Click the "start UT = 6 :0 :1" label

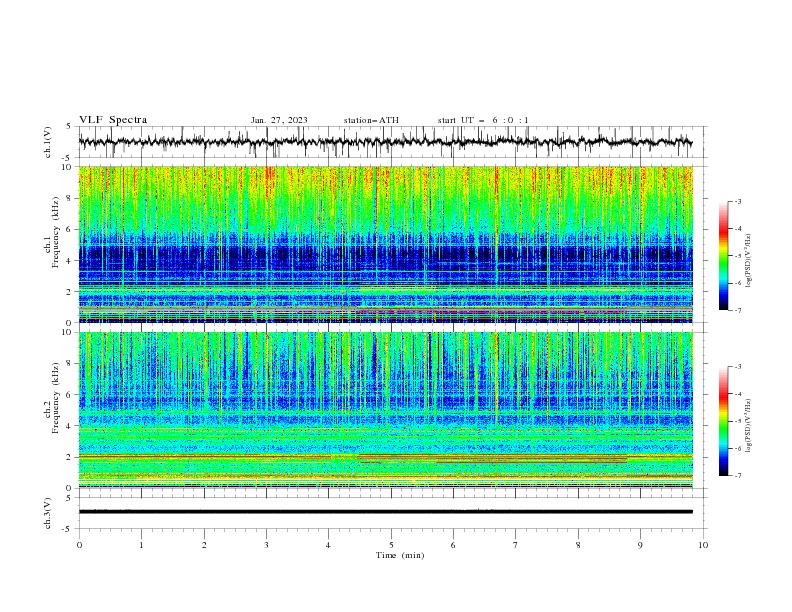(x=483, y=120)
